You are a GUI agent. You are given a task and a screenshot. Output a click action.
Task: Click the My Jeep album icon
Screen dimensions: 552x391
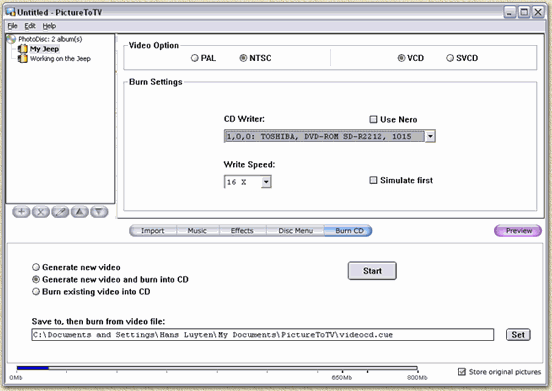tap(23, 49)
